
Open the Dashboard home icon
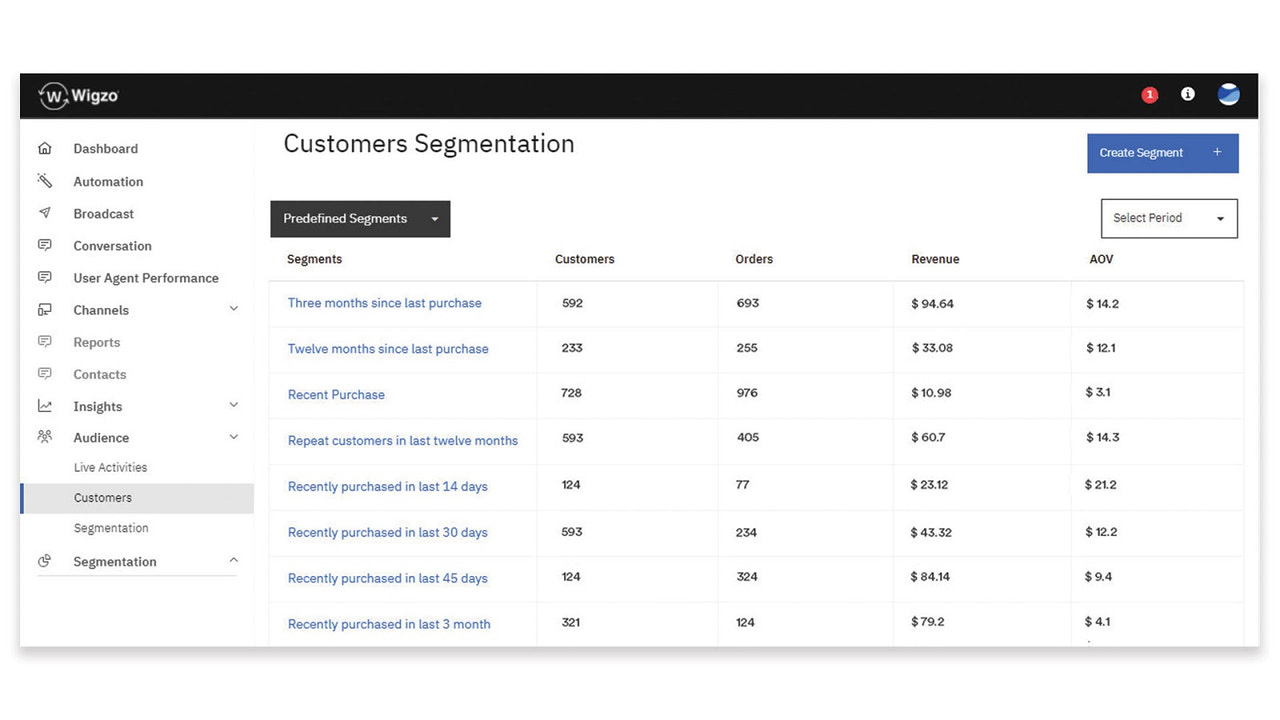click(x=44, y=147)
